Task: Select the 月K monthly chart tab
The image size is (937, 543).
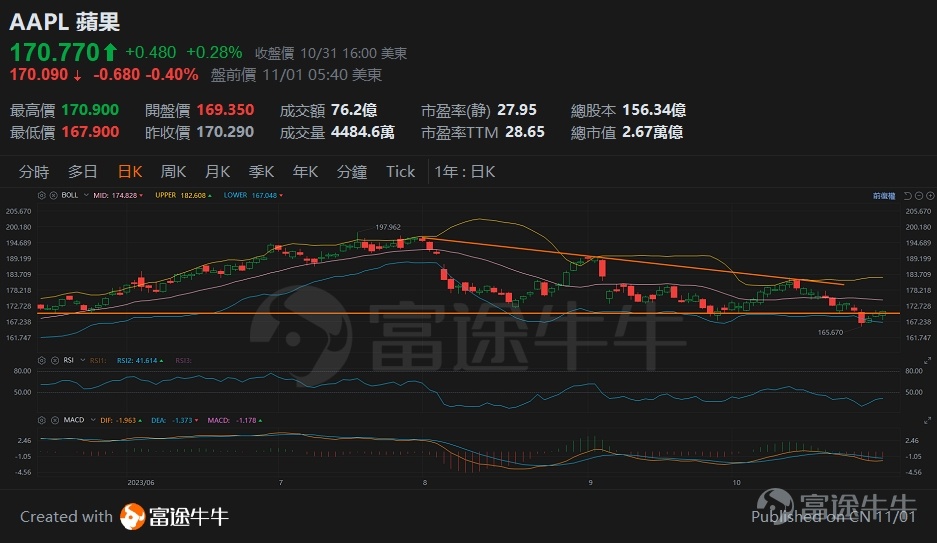Action: coord(217,172)
